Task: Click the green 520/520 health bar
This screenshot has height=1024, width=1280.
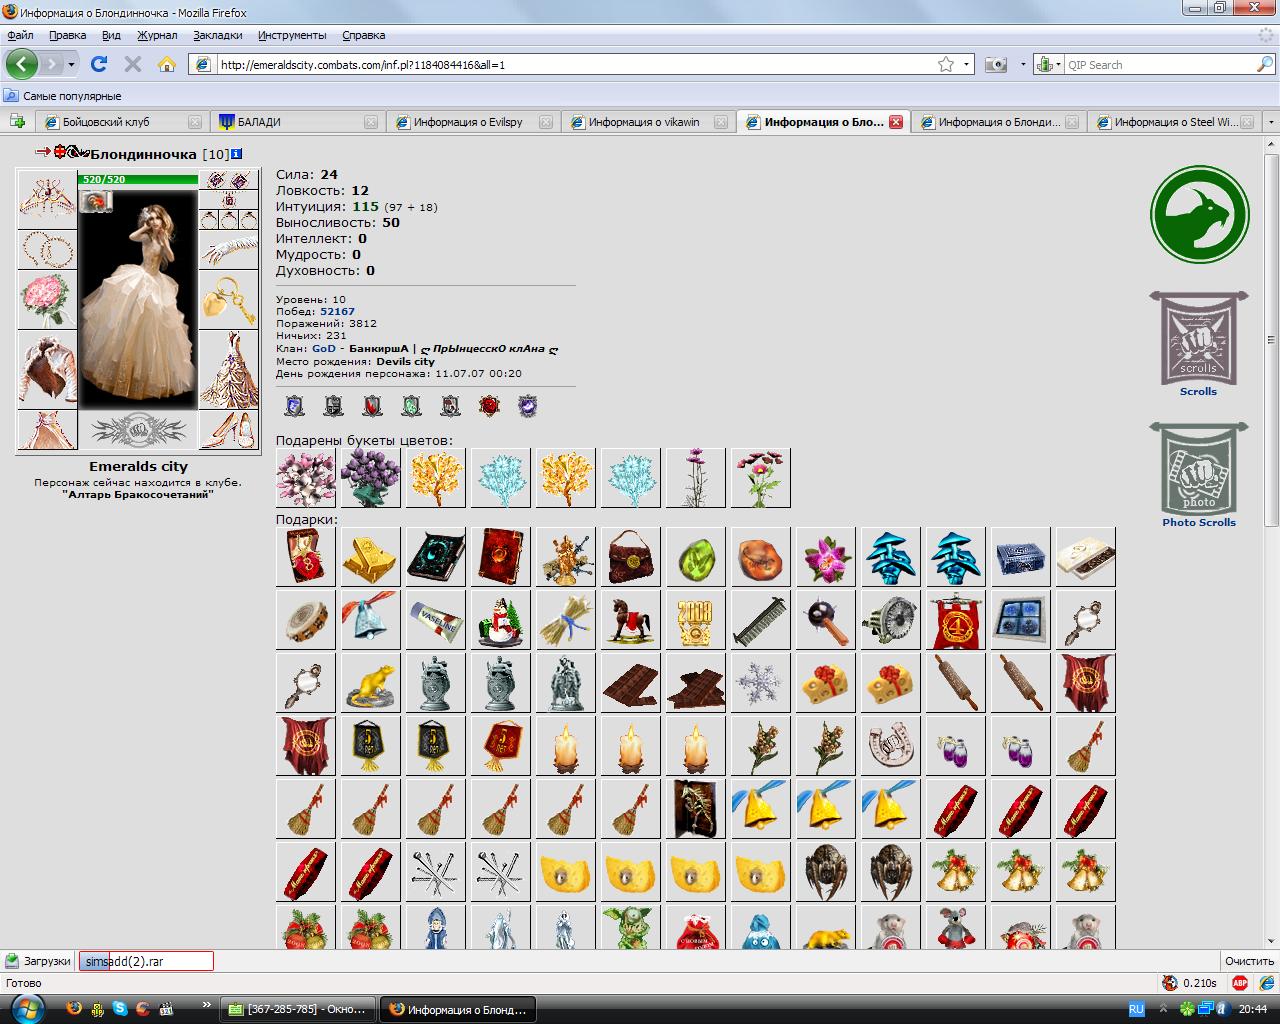Action: (x=138, y=179)
